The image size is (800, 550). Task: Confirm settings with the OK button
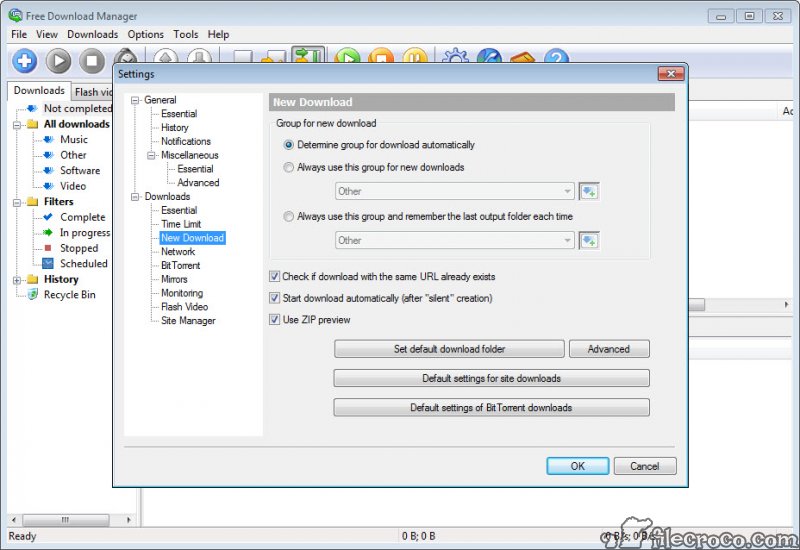point(578,466)
